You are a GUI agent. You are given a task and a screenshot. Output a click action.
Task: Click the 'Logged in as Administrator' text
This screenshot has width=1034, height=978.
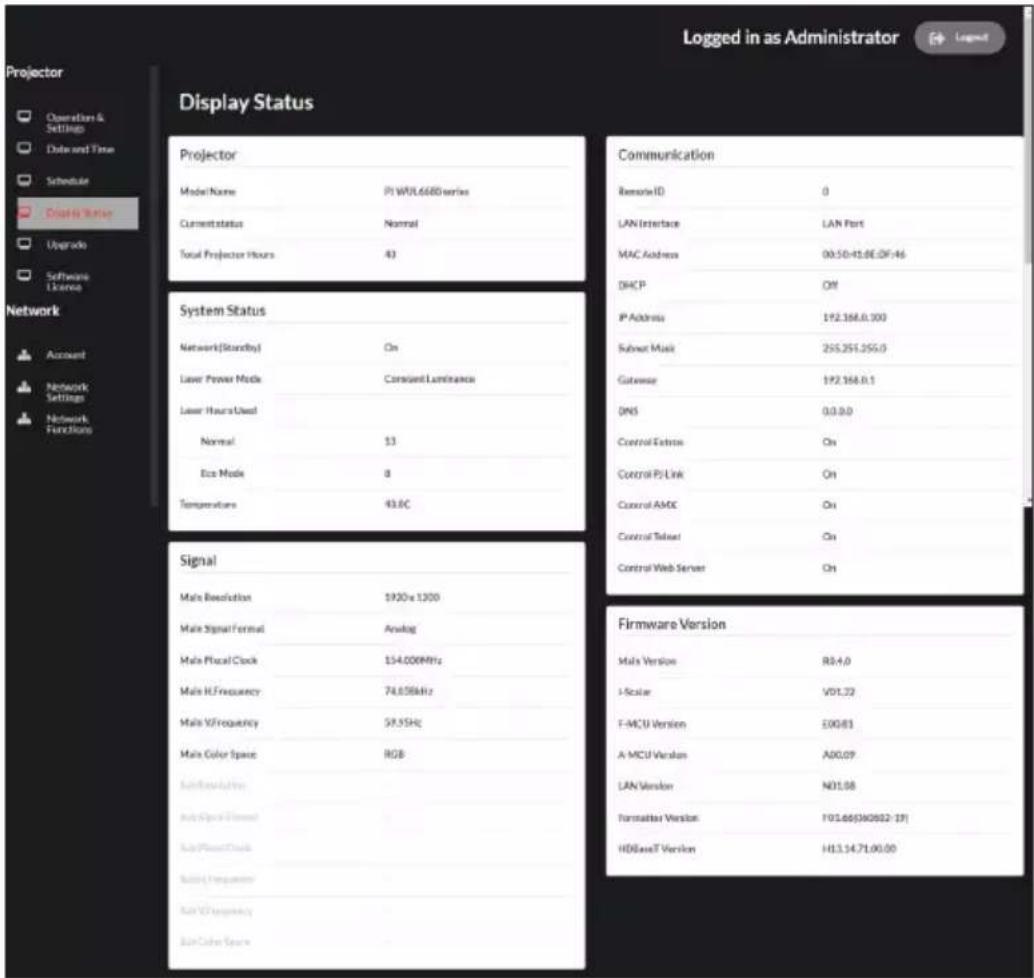[x=791, y=38]
